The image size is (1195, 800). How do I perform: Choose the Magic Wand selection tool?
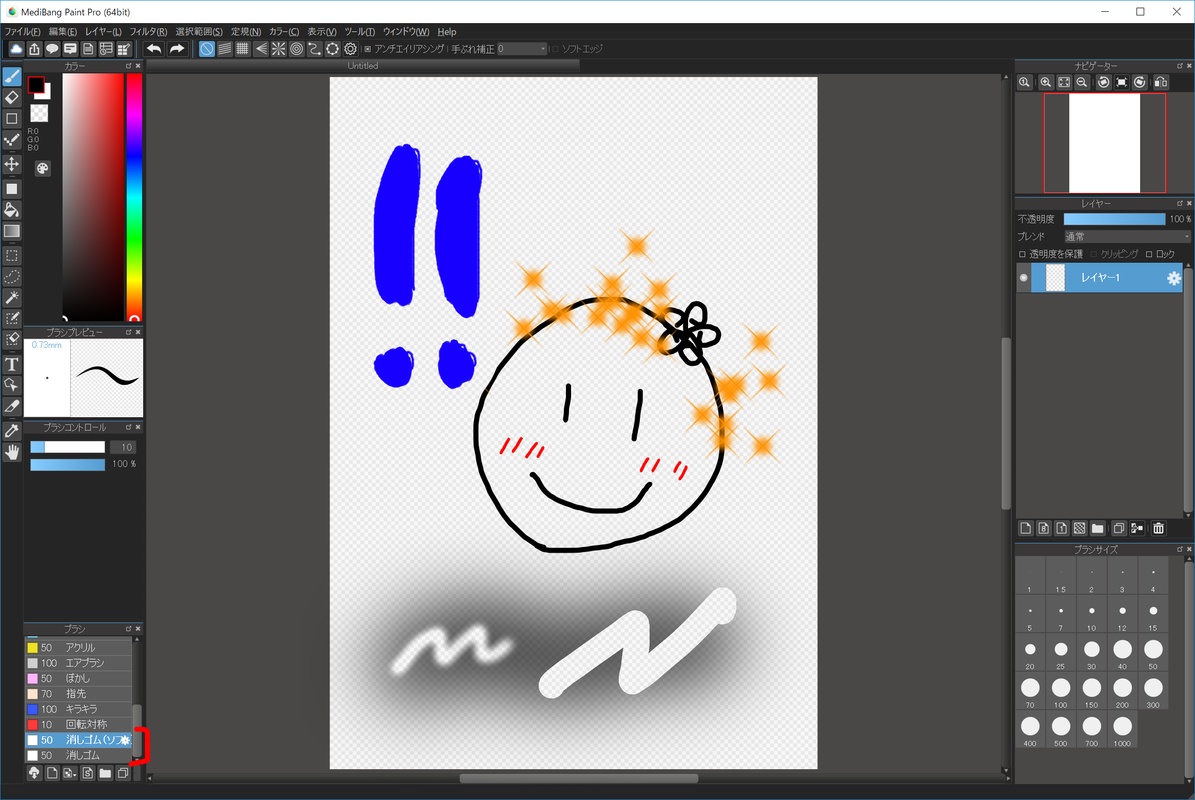pos(12,298)
